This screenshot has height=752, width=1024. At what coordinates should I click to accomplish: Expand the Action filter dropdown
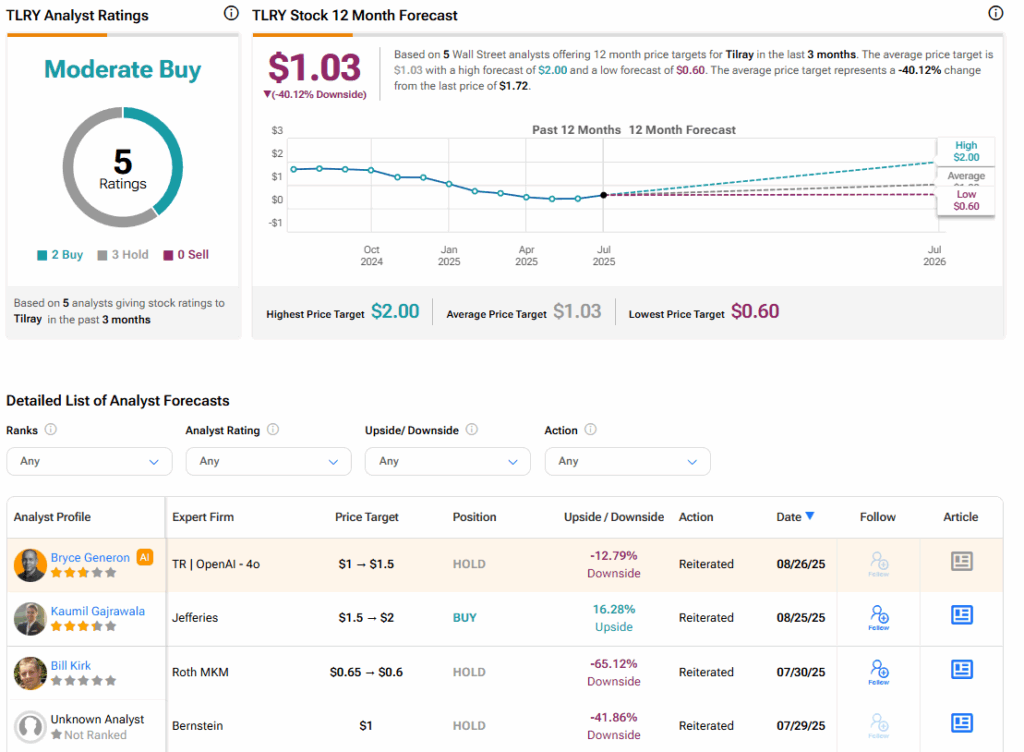point(627,461)
